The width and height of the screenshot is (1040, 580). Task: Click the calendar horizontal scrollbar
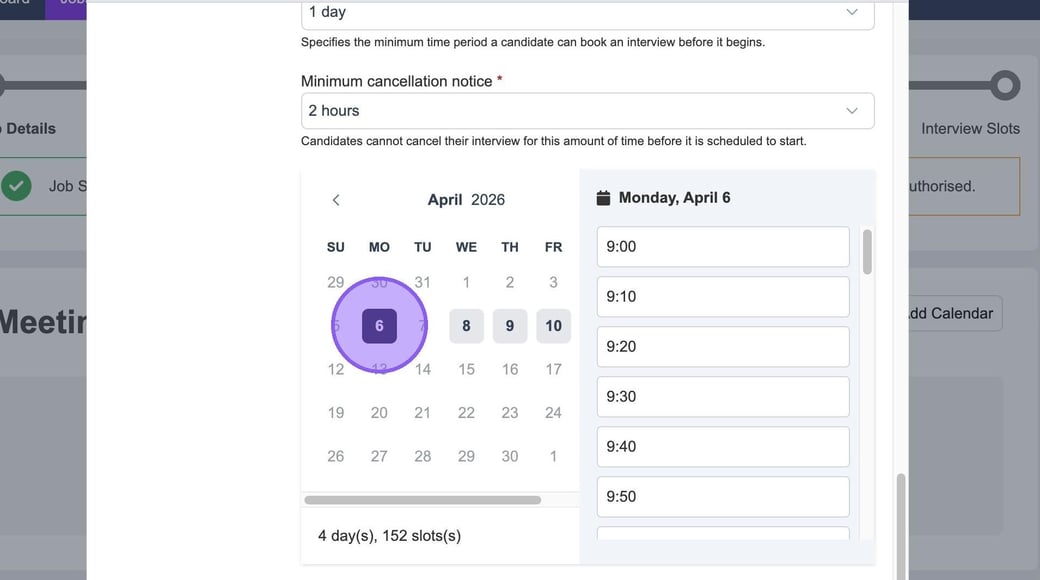coord(422,500)
